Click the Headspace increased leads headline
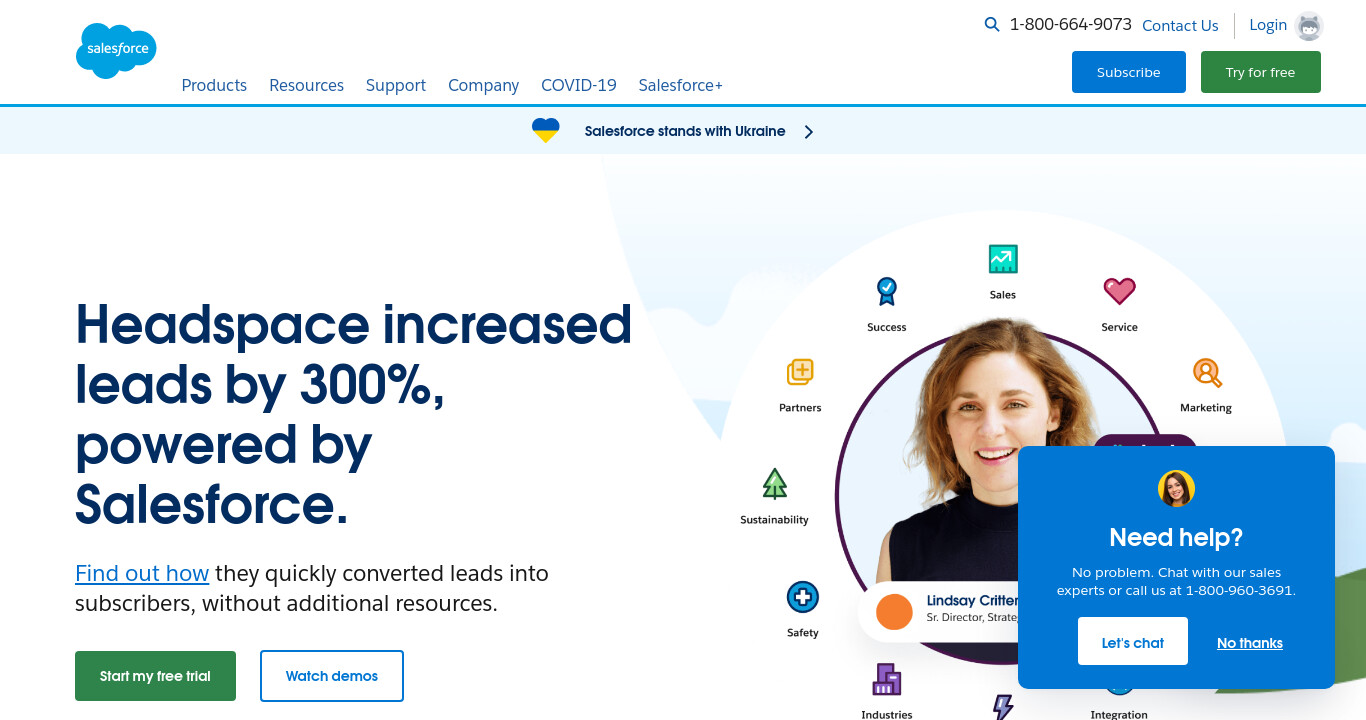 point(354,414)
